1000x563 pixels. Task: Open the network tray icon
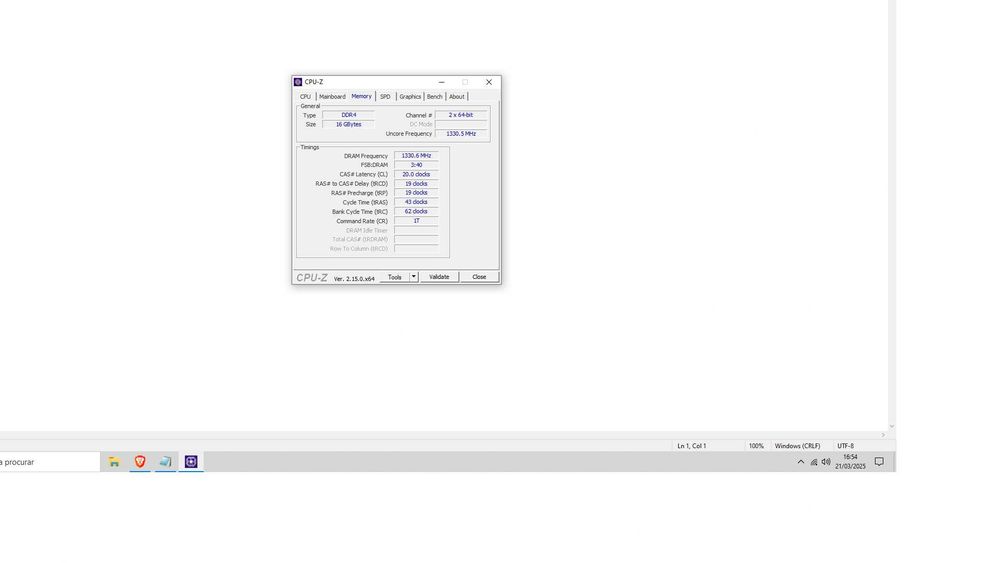(814, 462)
